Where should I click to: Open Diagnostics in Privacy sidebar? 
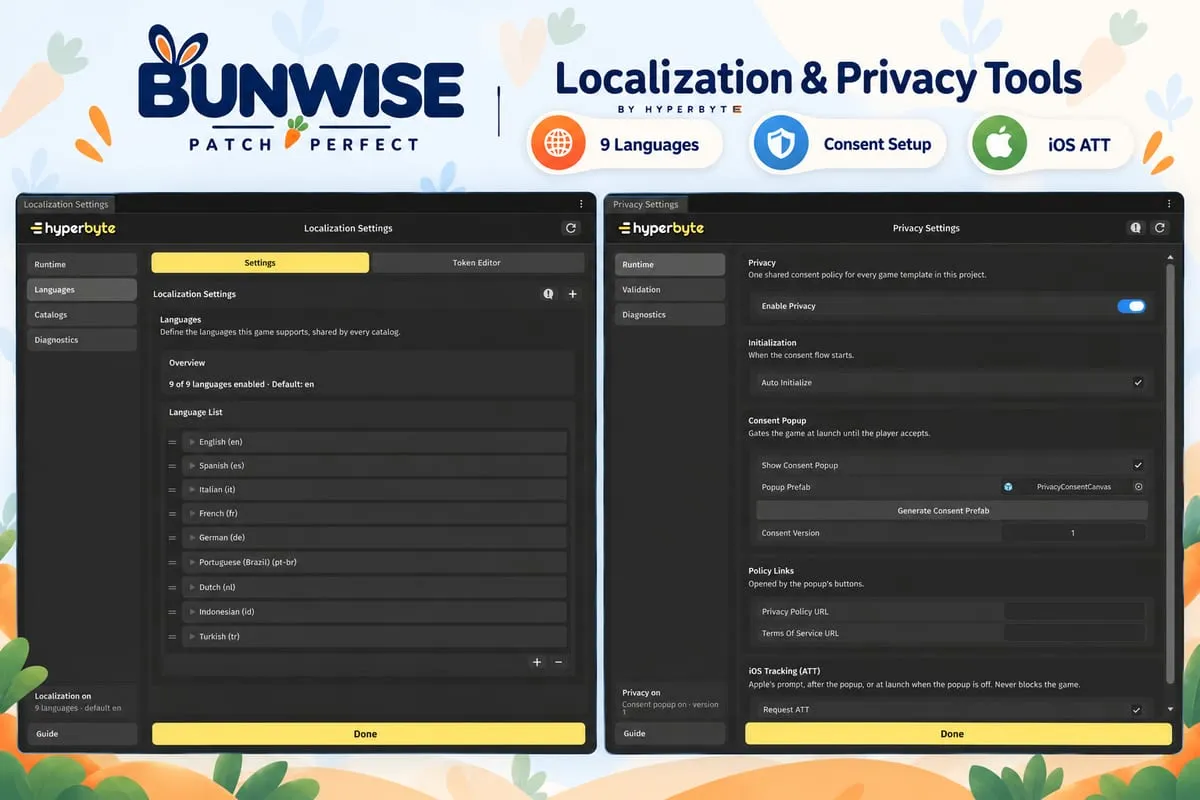click(670, 315)
